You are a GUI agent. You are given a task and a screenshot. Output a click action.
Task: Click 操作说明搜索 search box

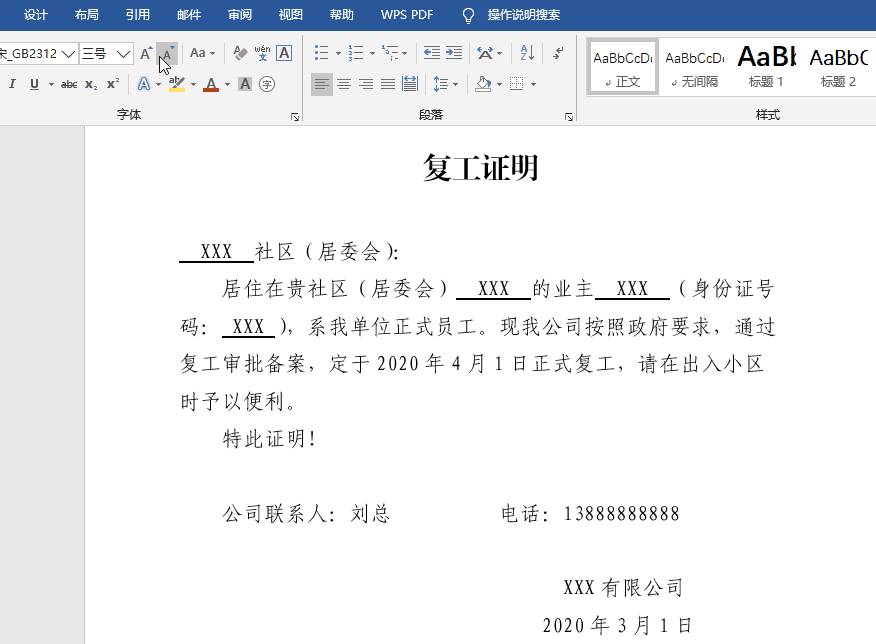point(523,15)
